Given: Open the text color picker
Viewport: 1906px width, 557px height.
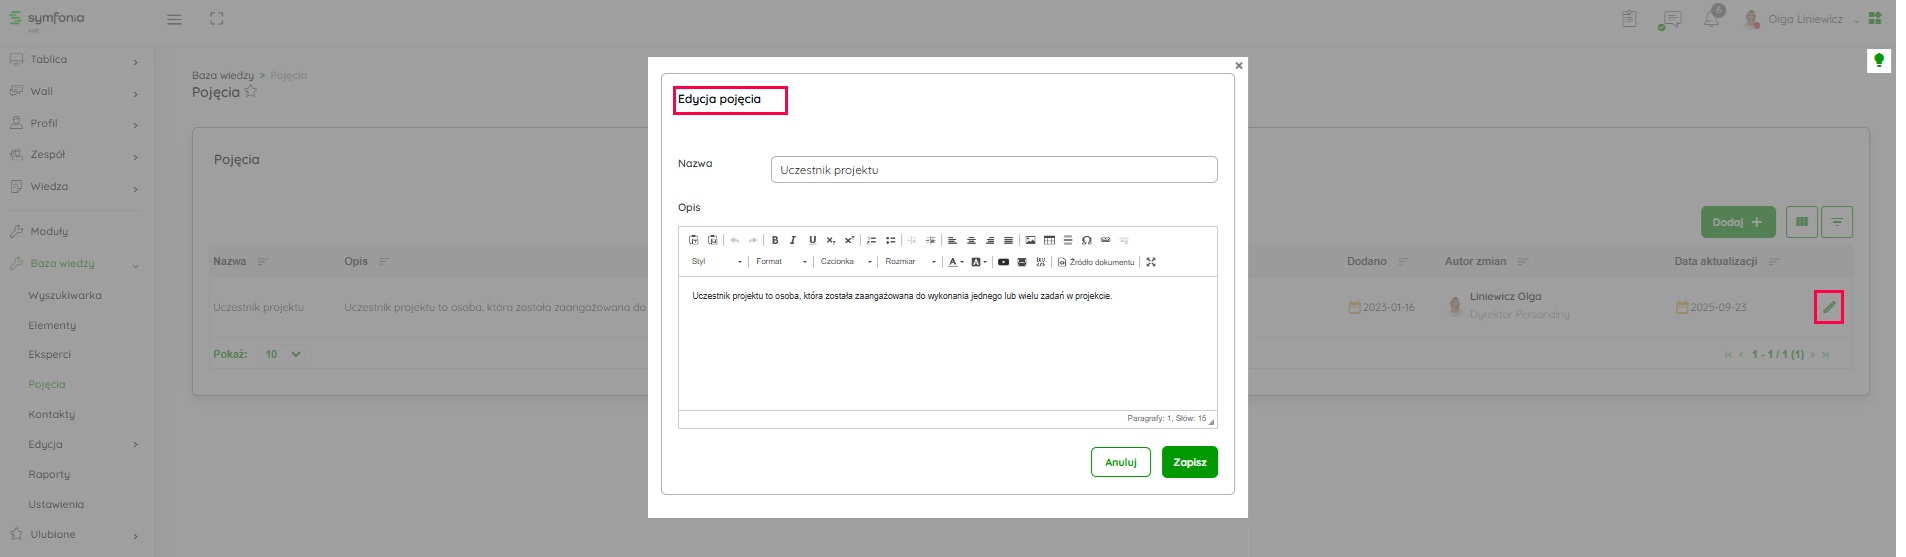Looking at the screenshot, I should (x=955, y=262).
